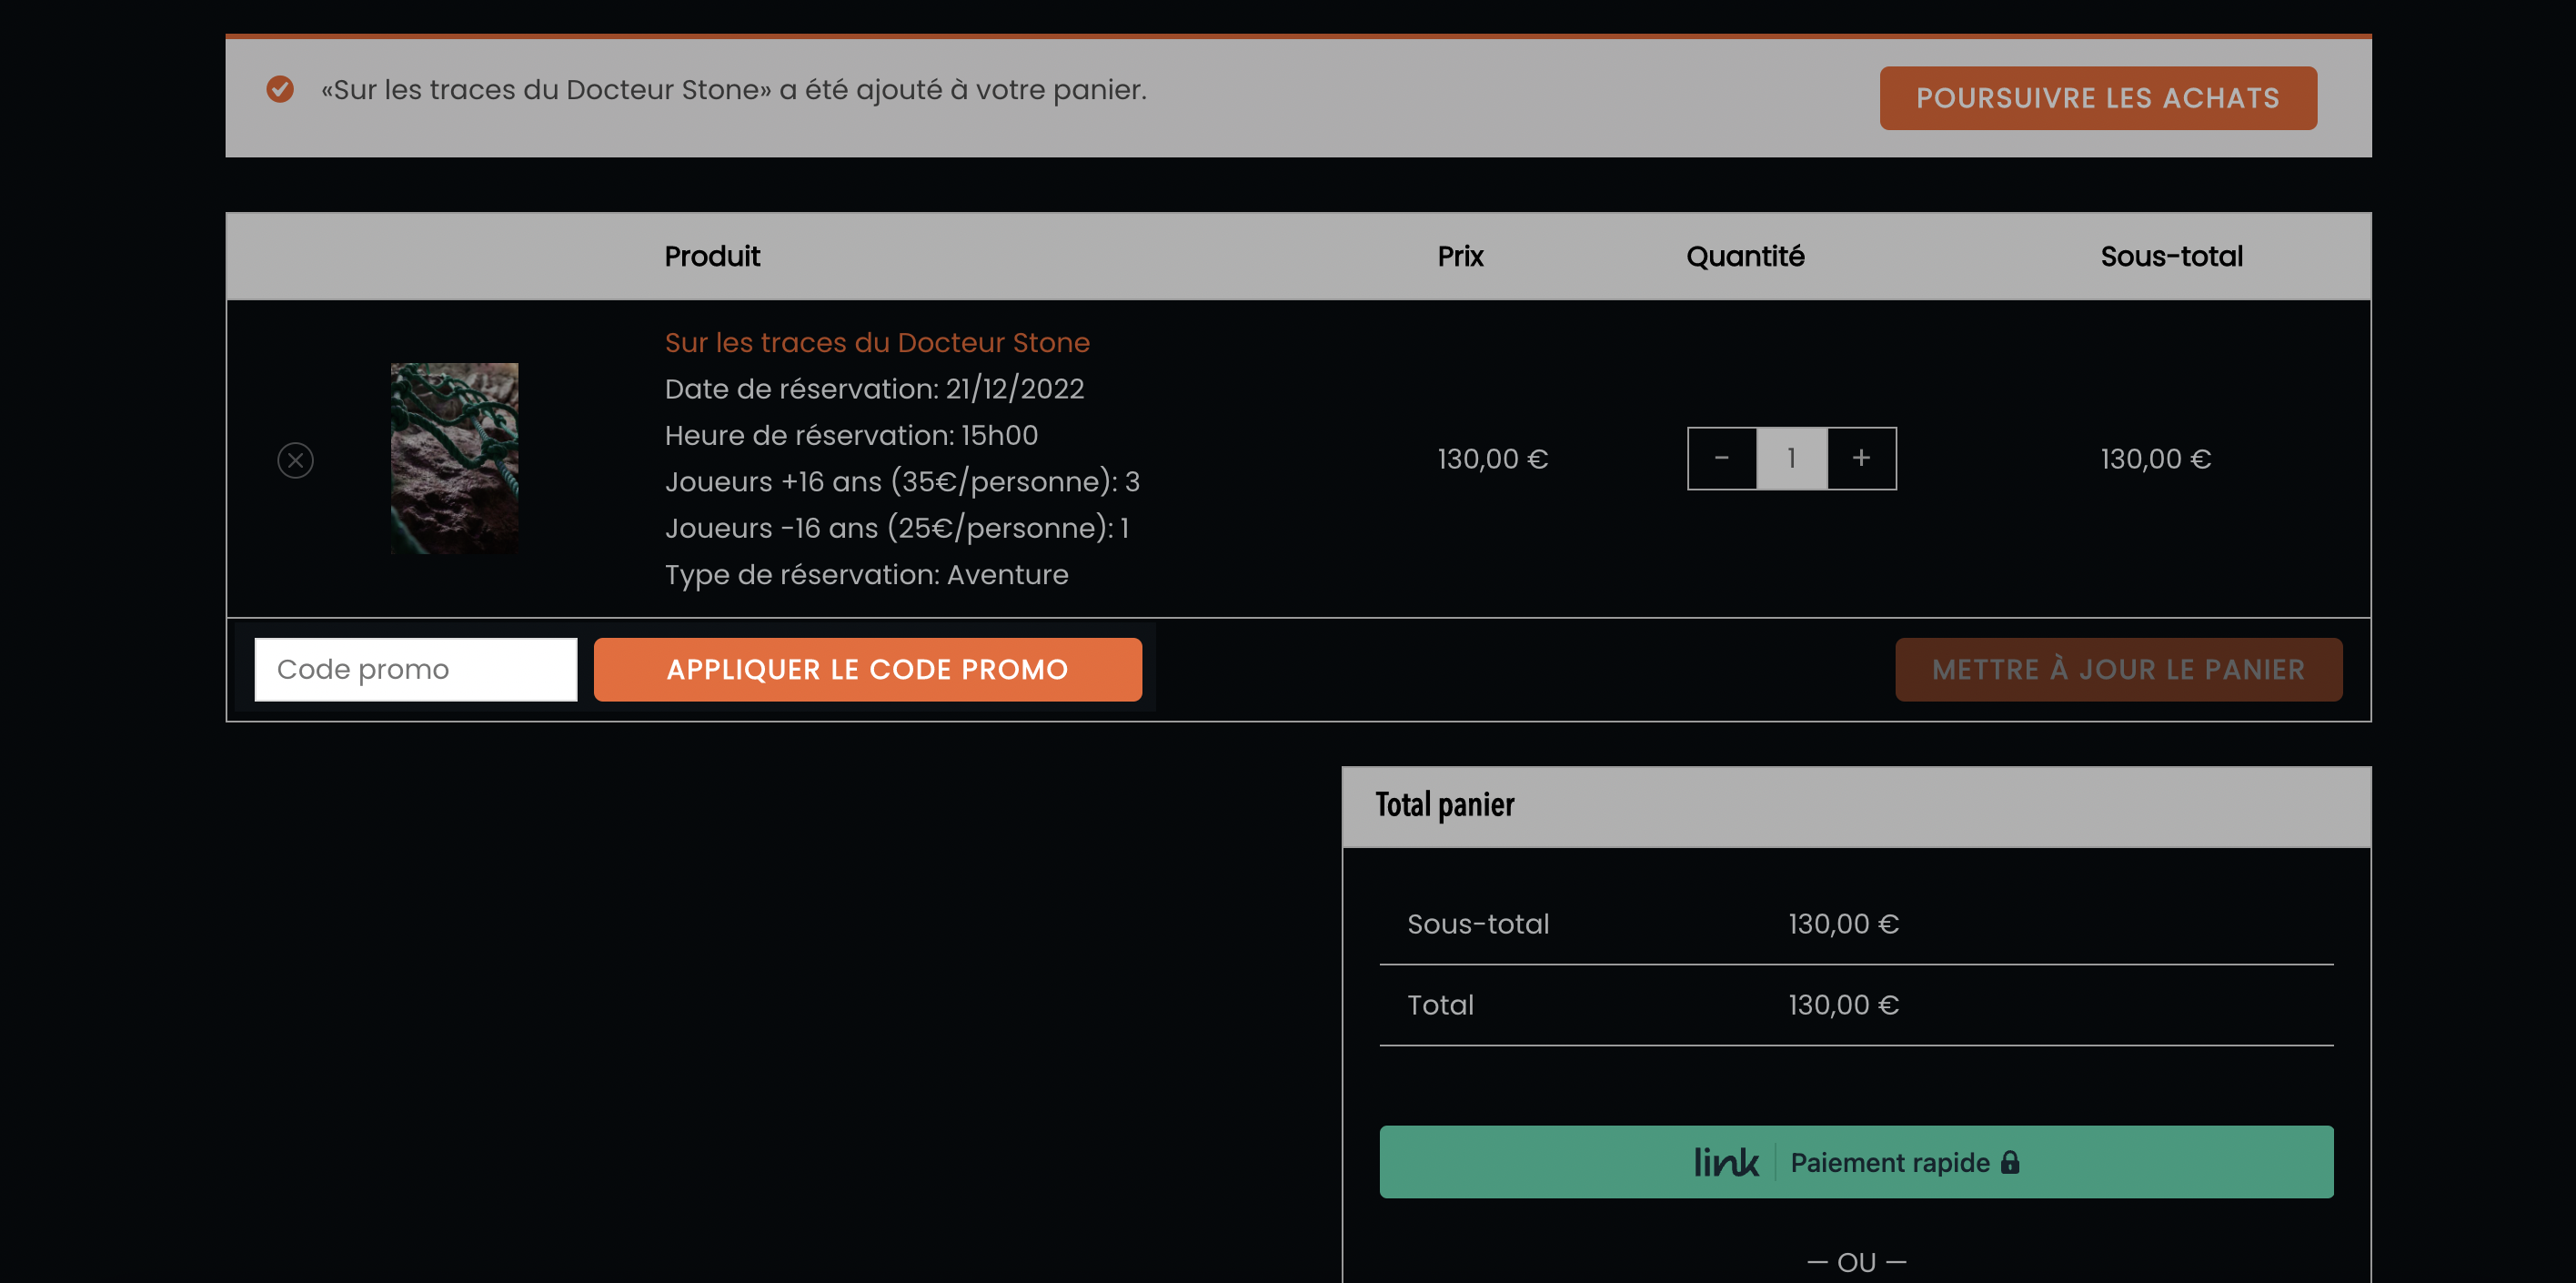Click the green success checkmark icon
The image size is (2576, 1283).
280,89
